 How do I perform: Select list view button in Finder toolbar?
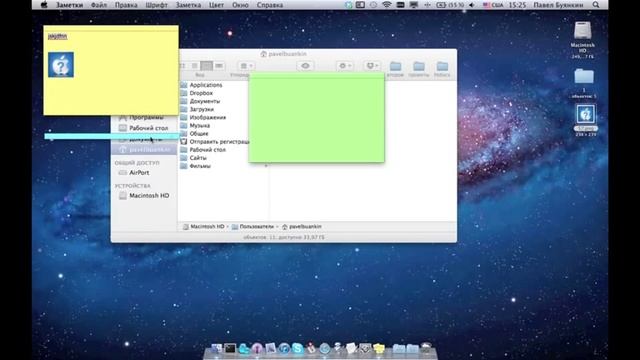pyautogui.click(x=195, y=66)
